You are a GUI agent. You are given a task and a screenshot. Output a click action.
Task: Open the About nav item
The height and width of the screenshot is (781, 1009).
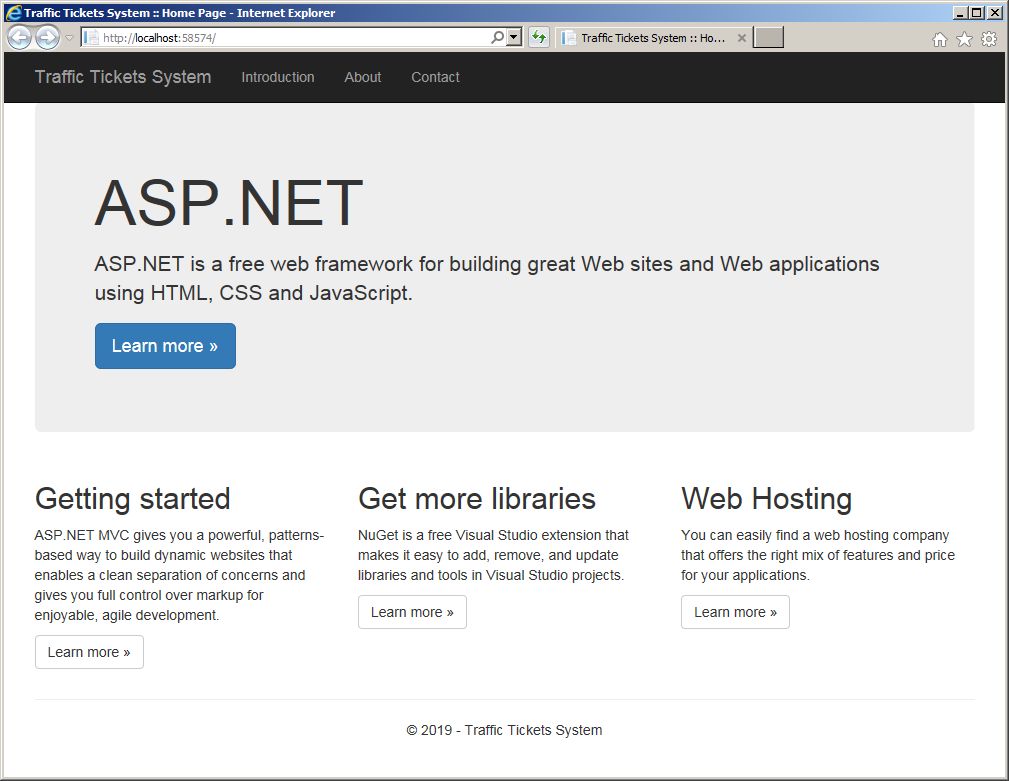point(363,77)
